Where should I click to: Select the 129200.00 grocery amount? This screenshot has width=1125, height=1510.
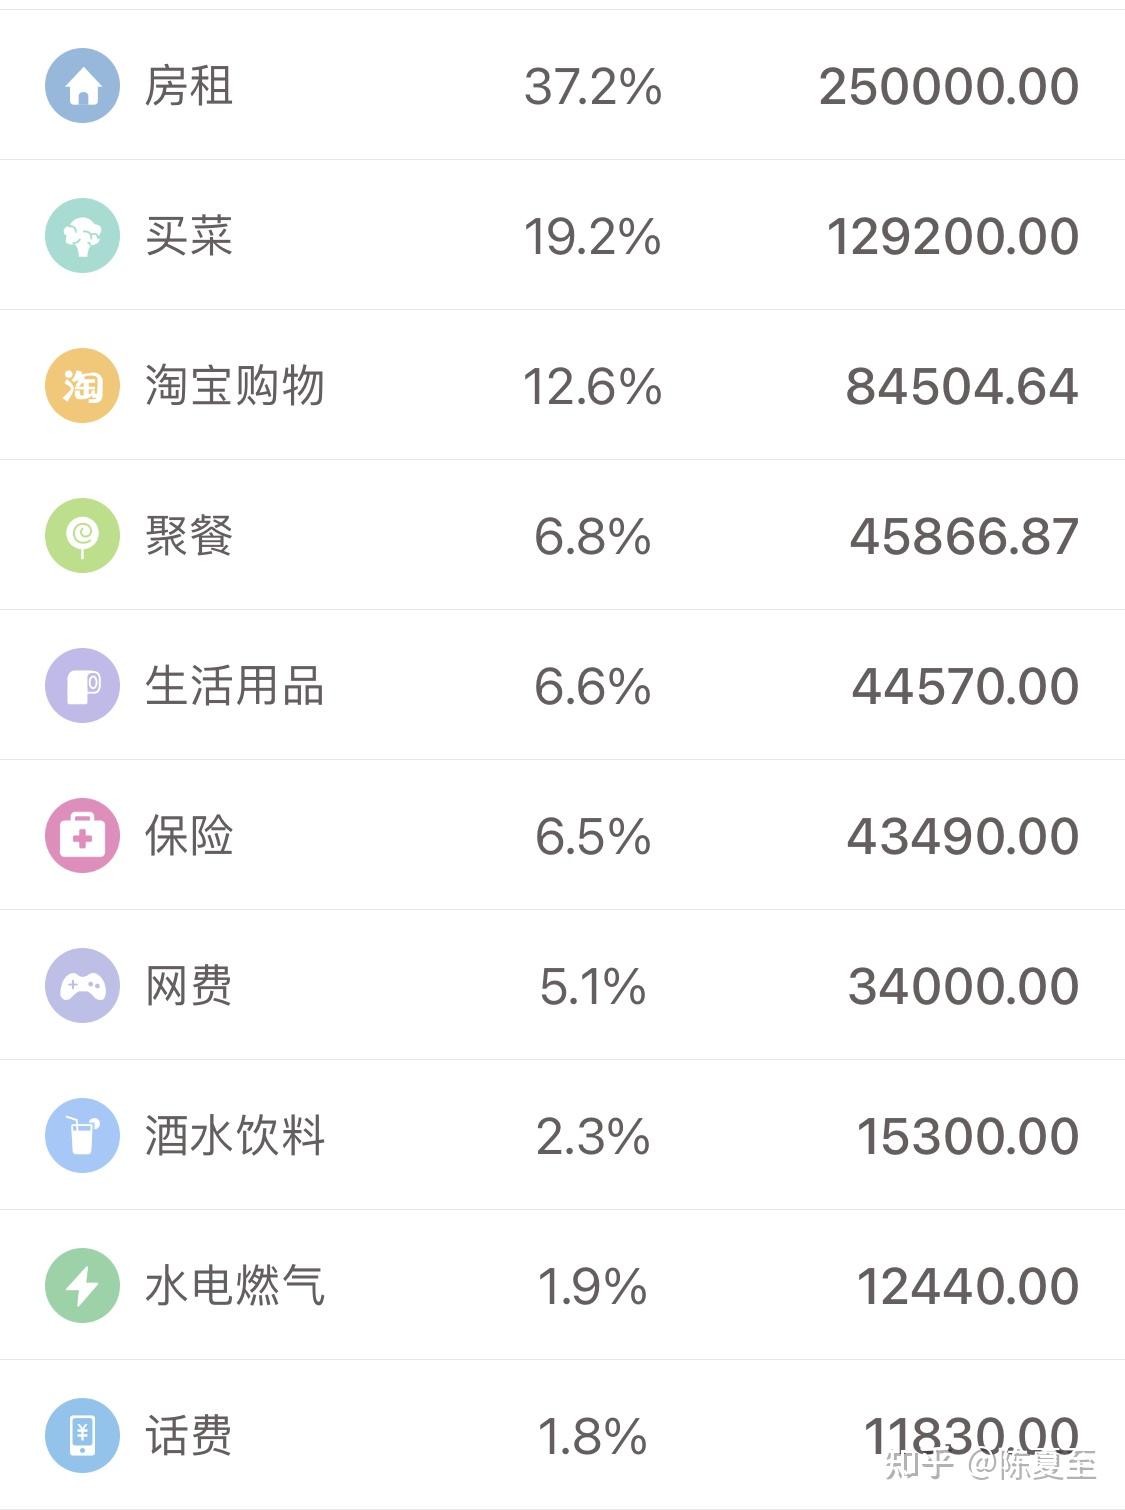pos(953,237)
